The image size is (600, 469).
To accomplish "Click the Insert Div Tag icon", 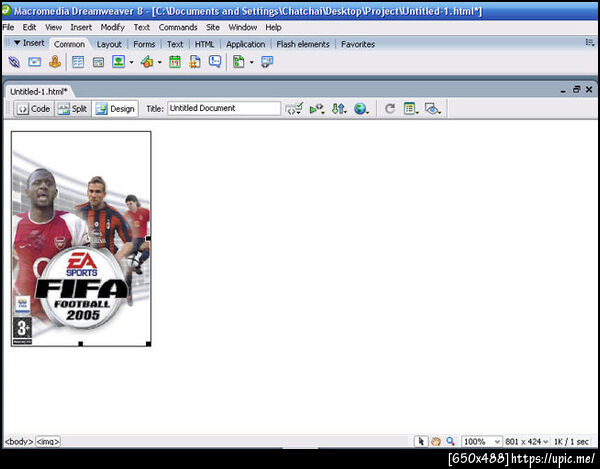I will 98,62.
